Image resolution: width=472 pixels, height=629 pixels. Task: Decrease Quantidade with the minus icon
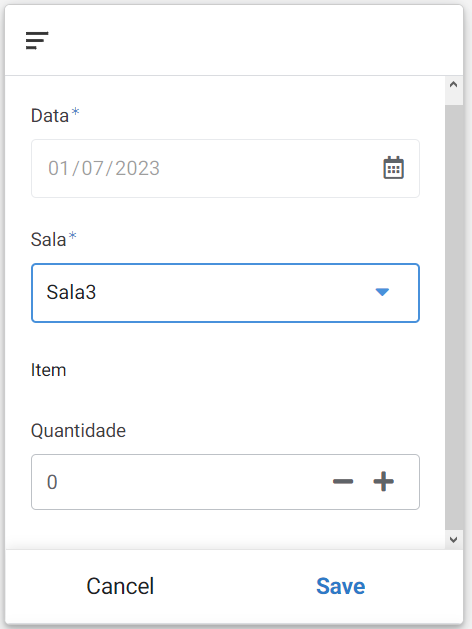[343, 481]
